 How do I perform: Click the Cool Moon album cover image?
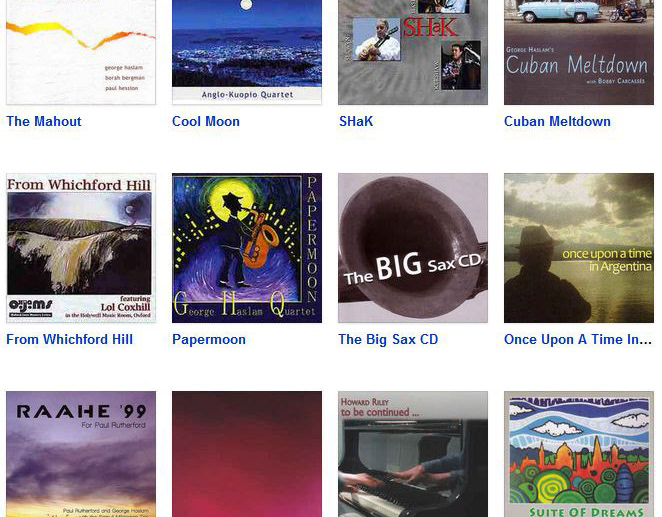pyautogui.click(x=247, y=52)
